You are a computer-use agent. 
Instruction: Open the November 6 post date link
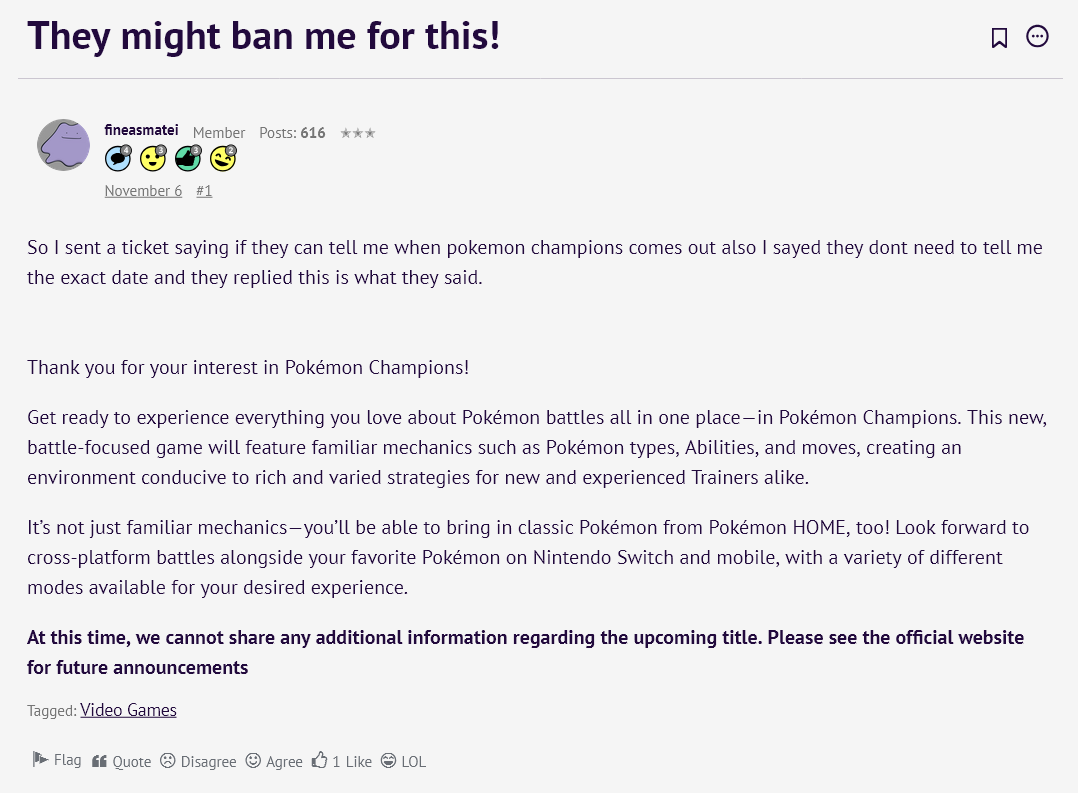(143, 191)
